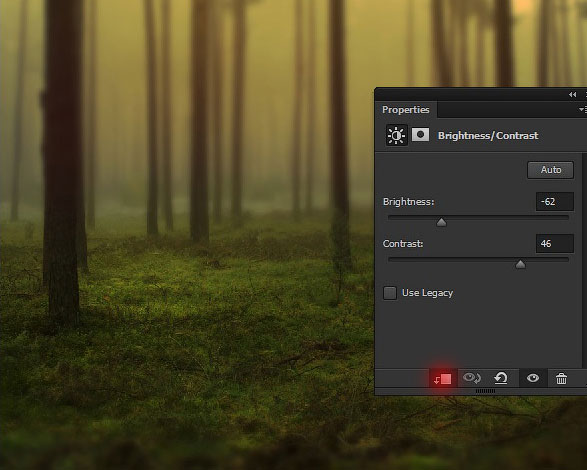Switch to the Properties tab
The image size is (587, 470).
click(405, 110)
